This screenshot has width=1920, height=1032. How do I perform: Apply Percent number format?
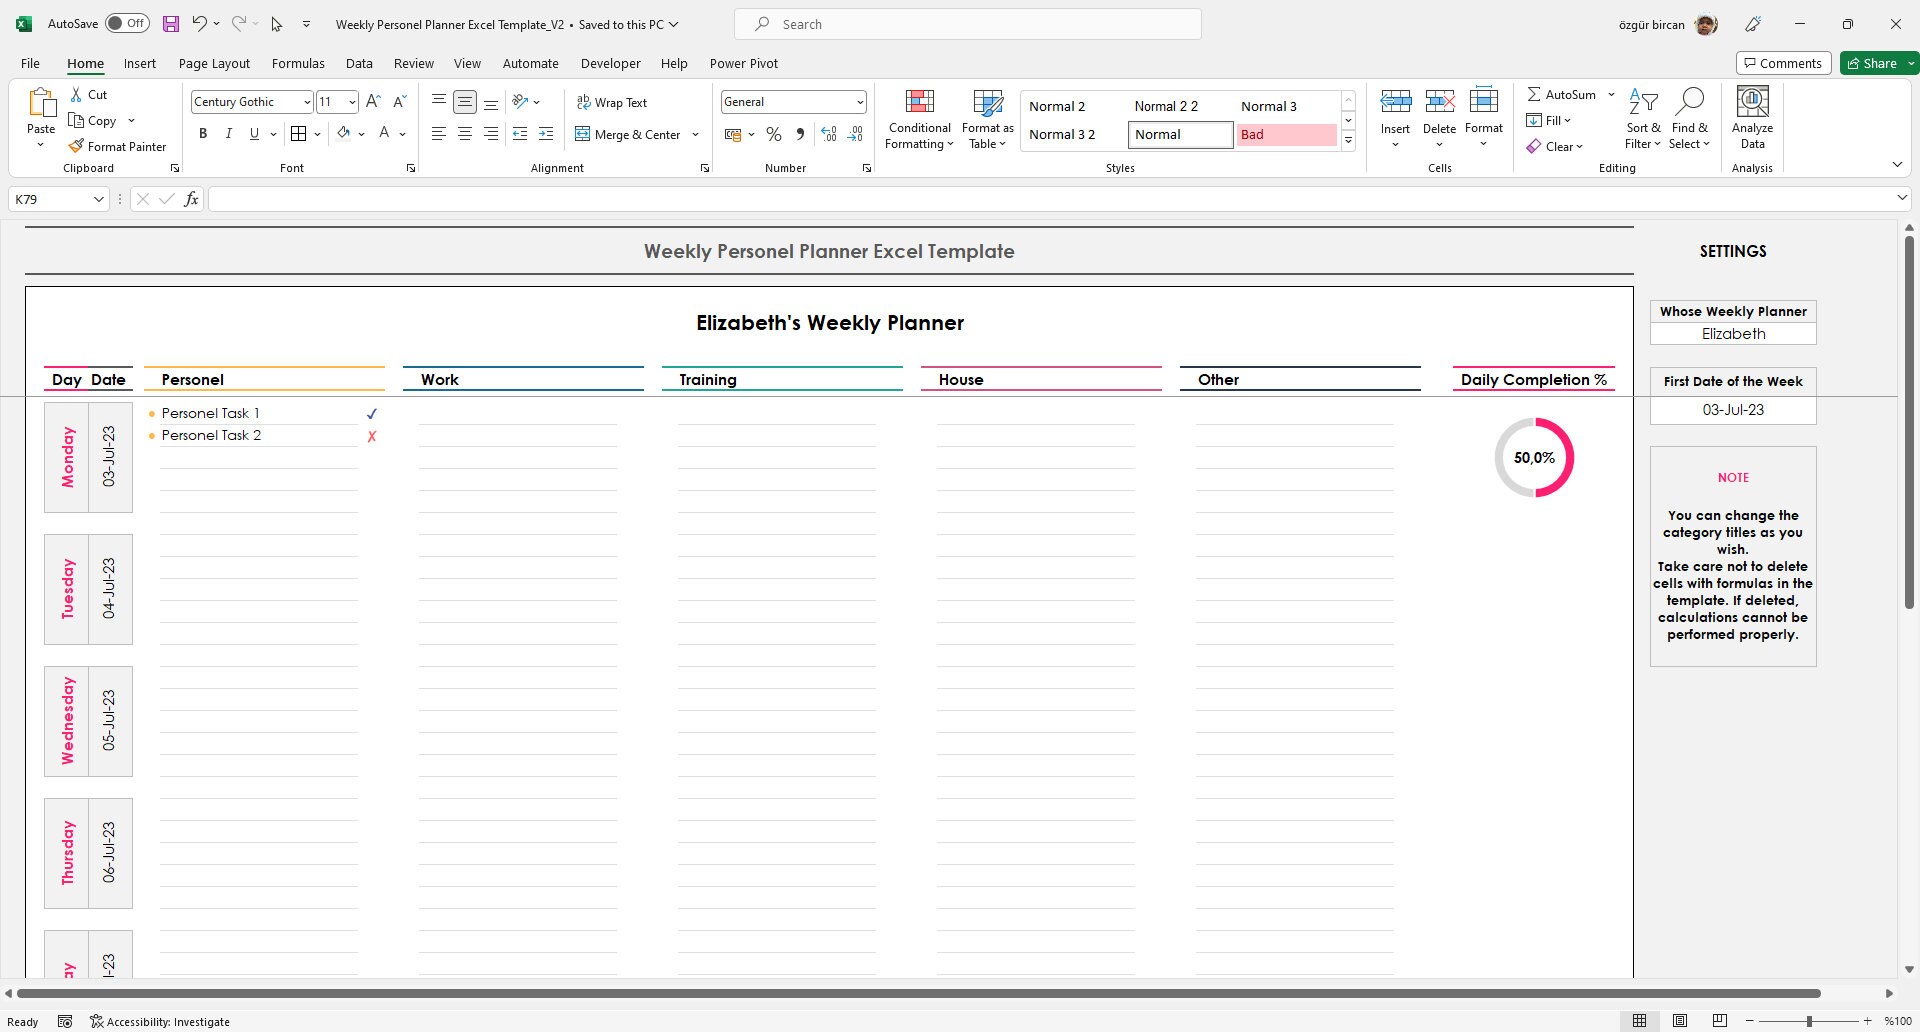click(773, 133)
